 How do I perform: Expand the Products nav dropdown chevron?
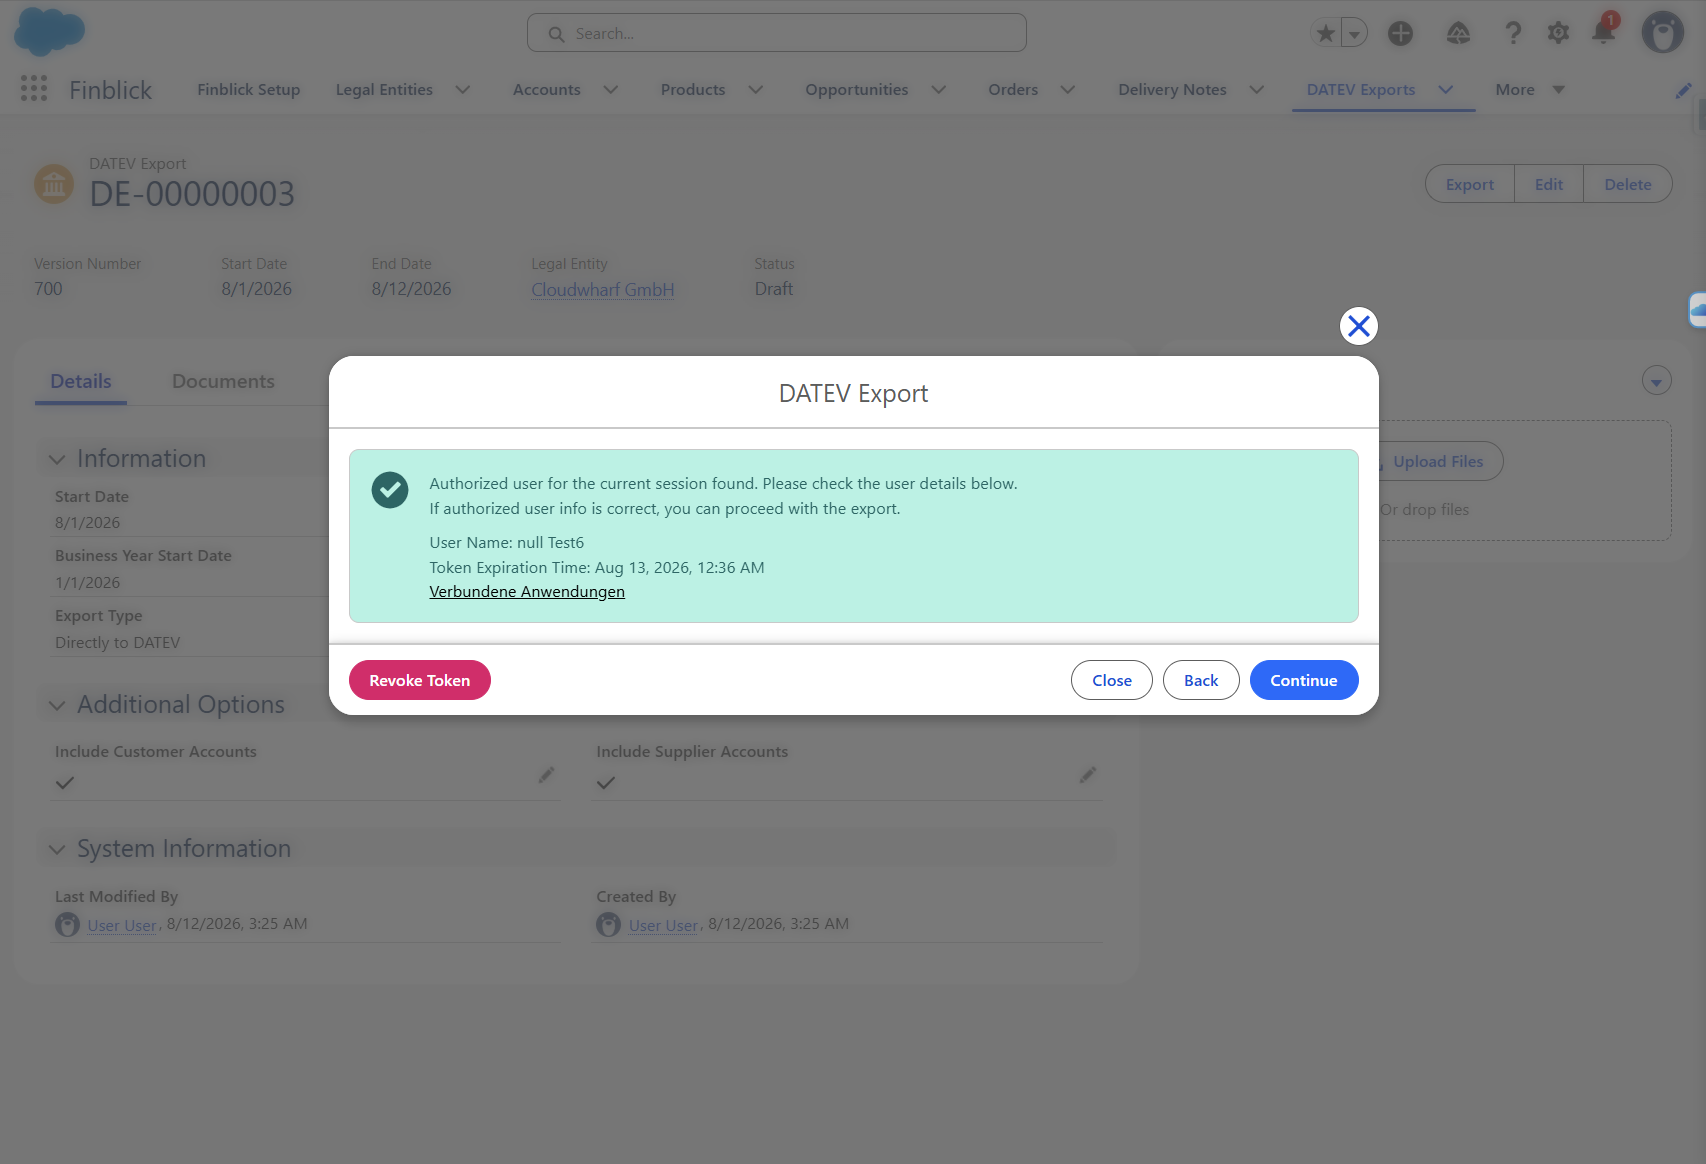pos(756,90)
